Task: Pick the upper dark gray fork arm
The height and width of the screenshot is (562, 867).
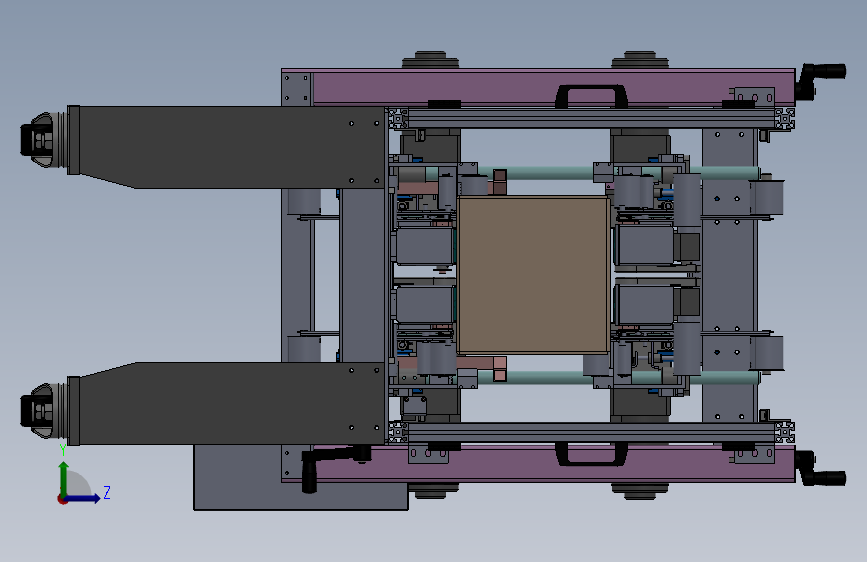Action: (227, 147)
